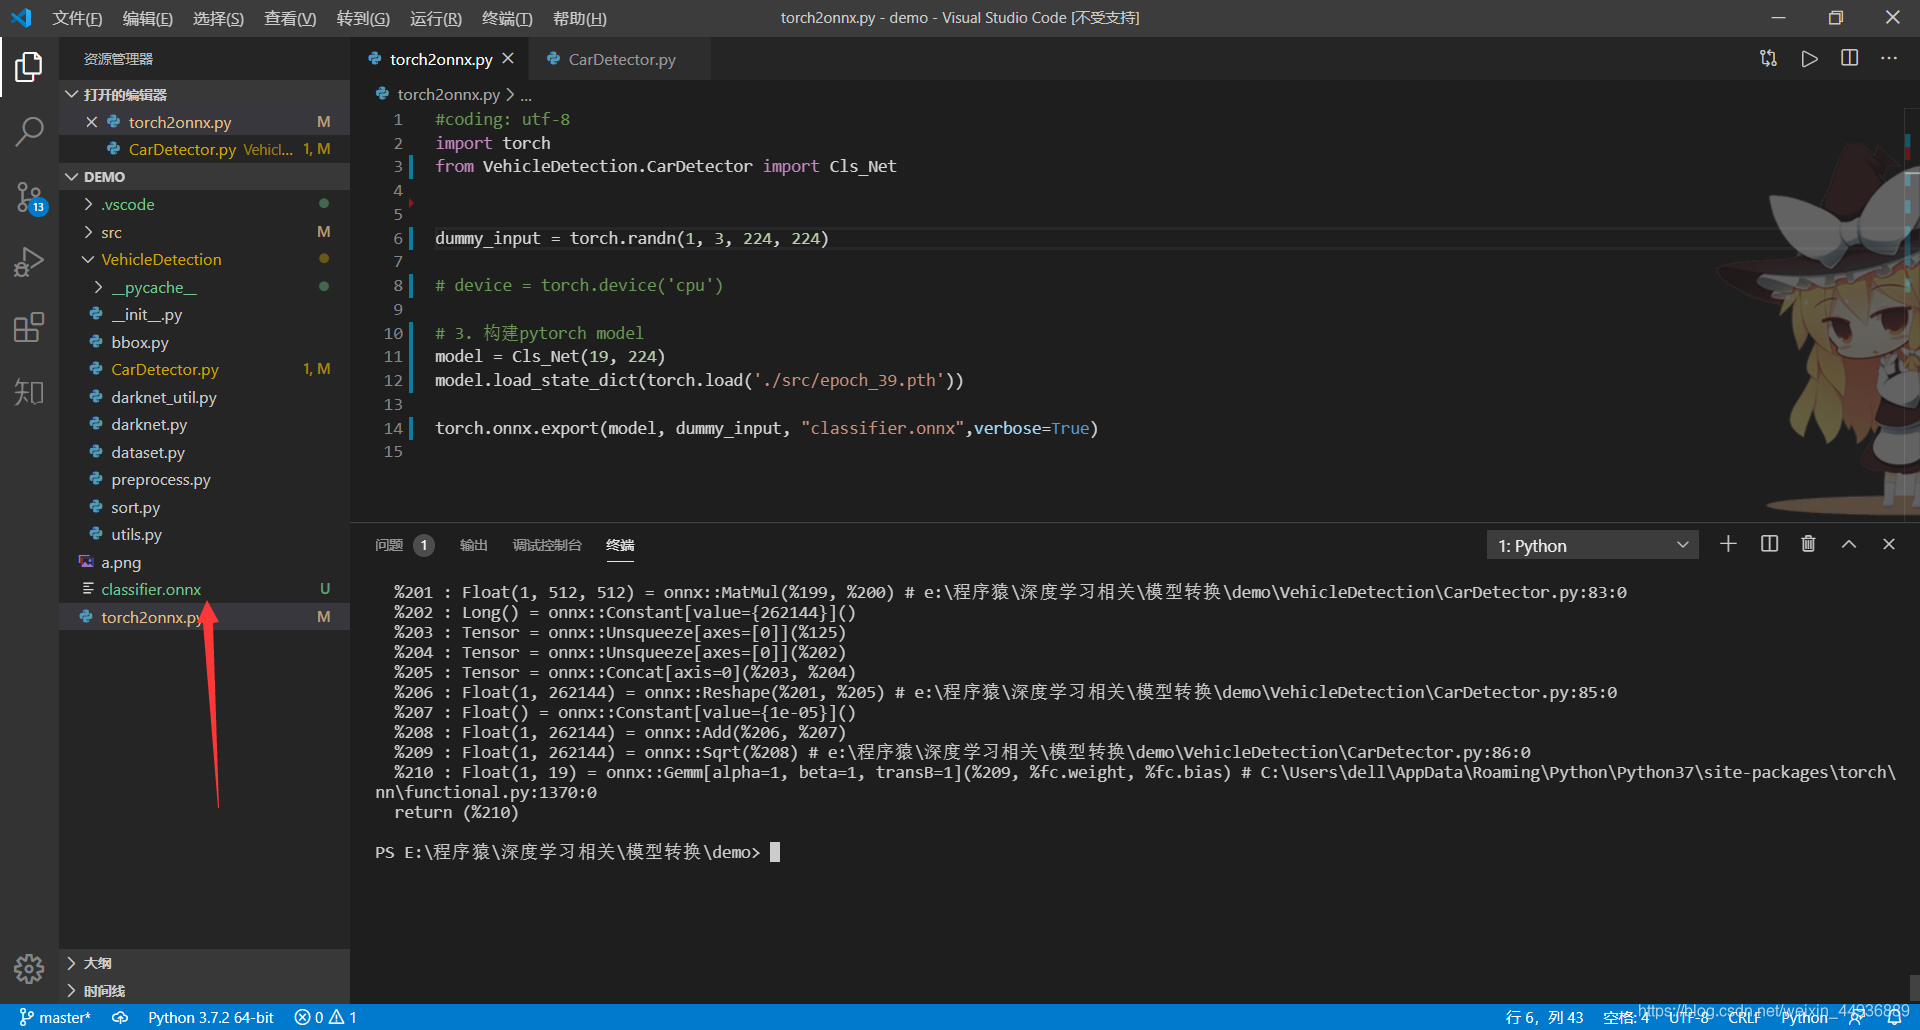1920x1030 pixels.
Task: Open a.png in file tree
Action: click(204, 562)
